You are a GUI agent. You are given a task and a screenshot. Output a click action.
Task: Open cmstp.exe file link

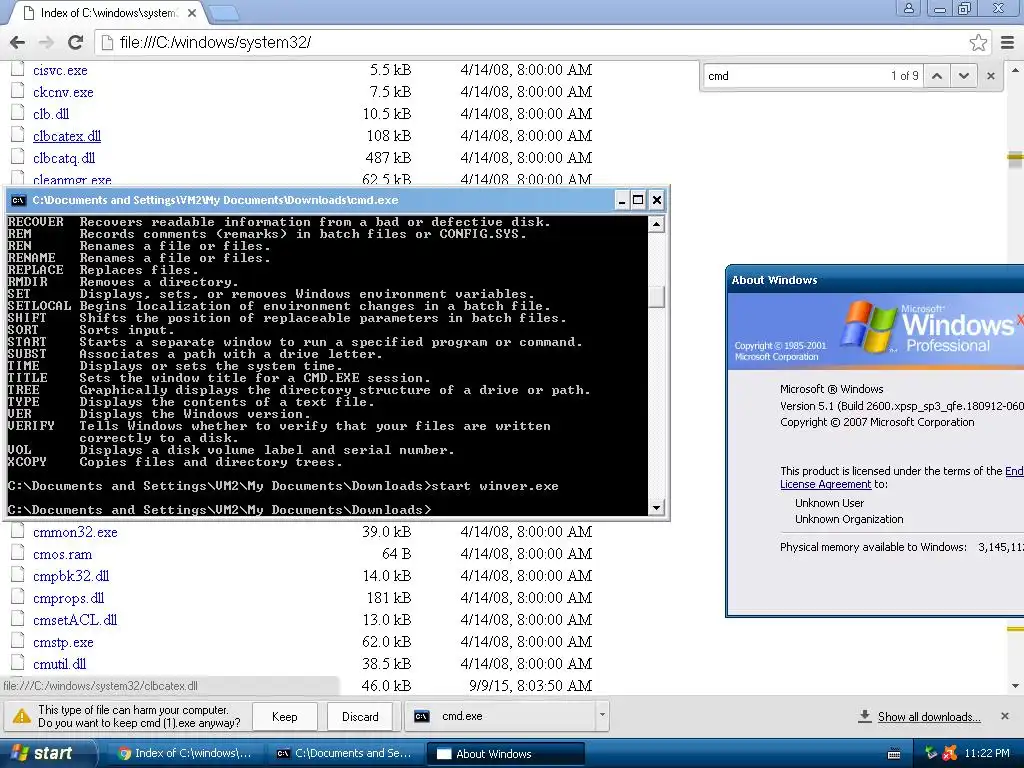coord(63,642)
